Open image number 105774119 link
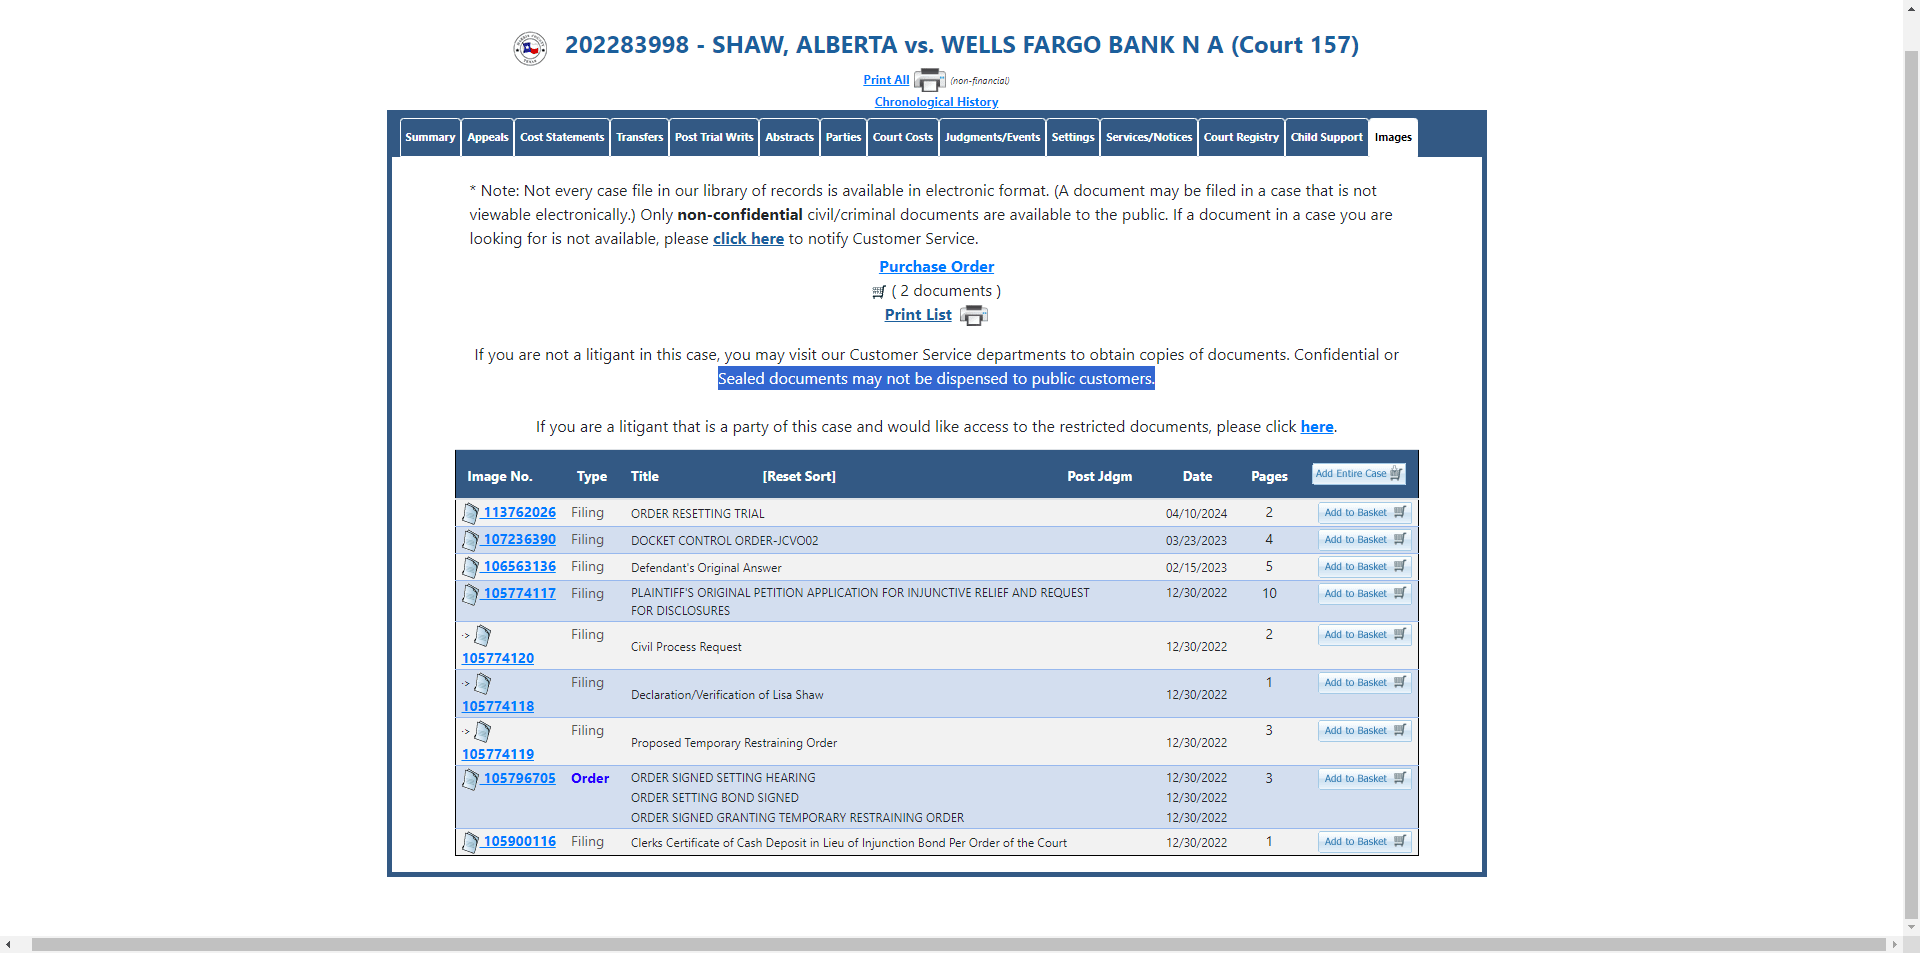The image size is (1920, 953). pos(498,754)
